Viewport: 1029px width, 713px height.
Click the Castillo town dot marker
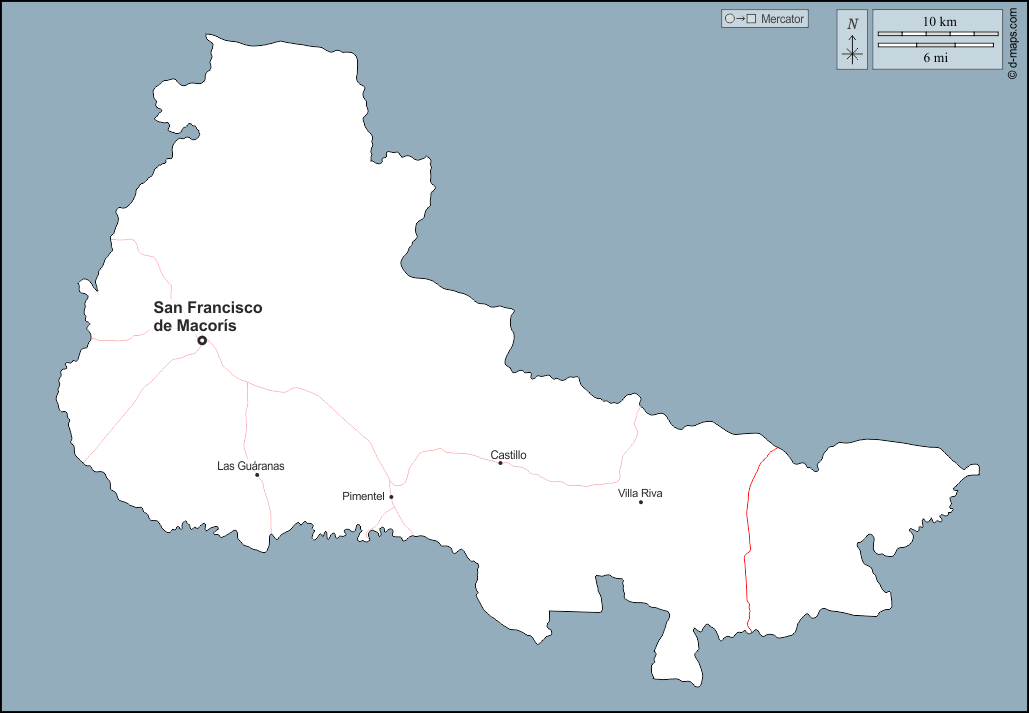tap(500, 463)
